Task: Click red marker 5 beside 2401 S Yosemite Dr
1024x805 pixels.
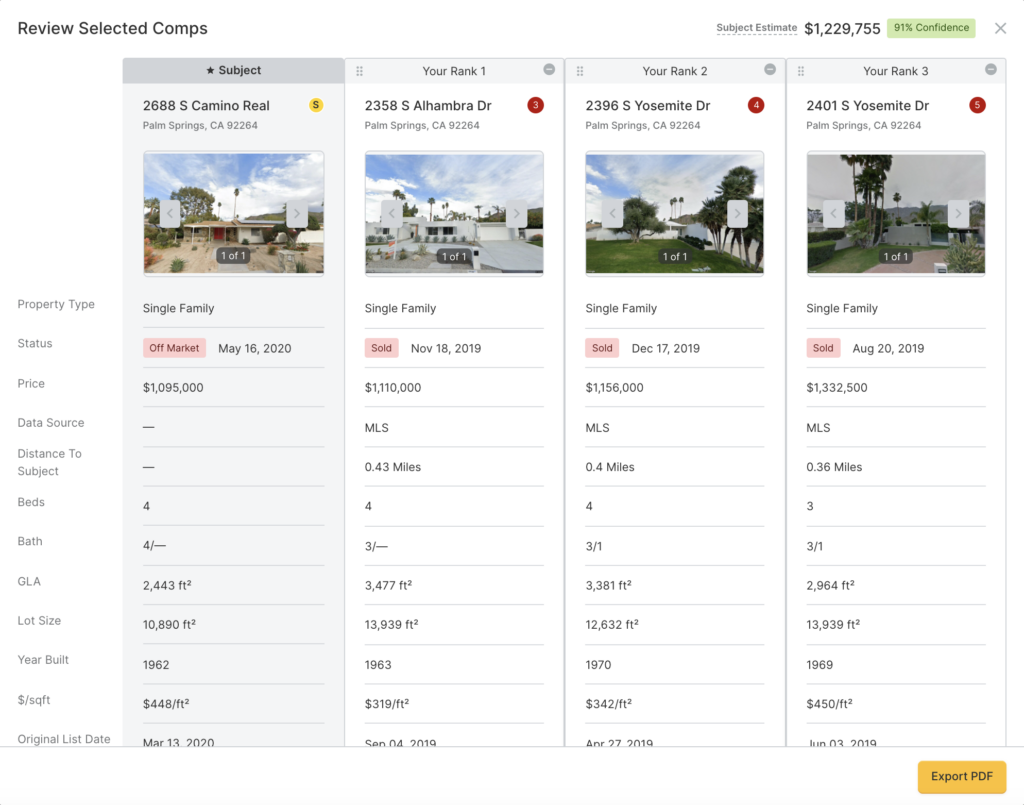Action: [977, 105]
